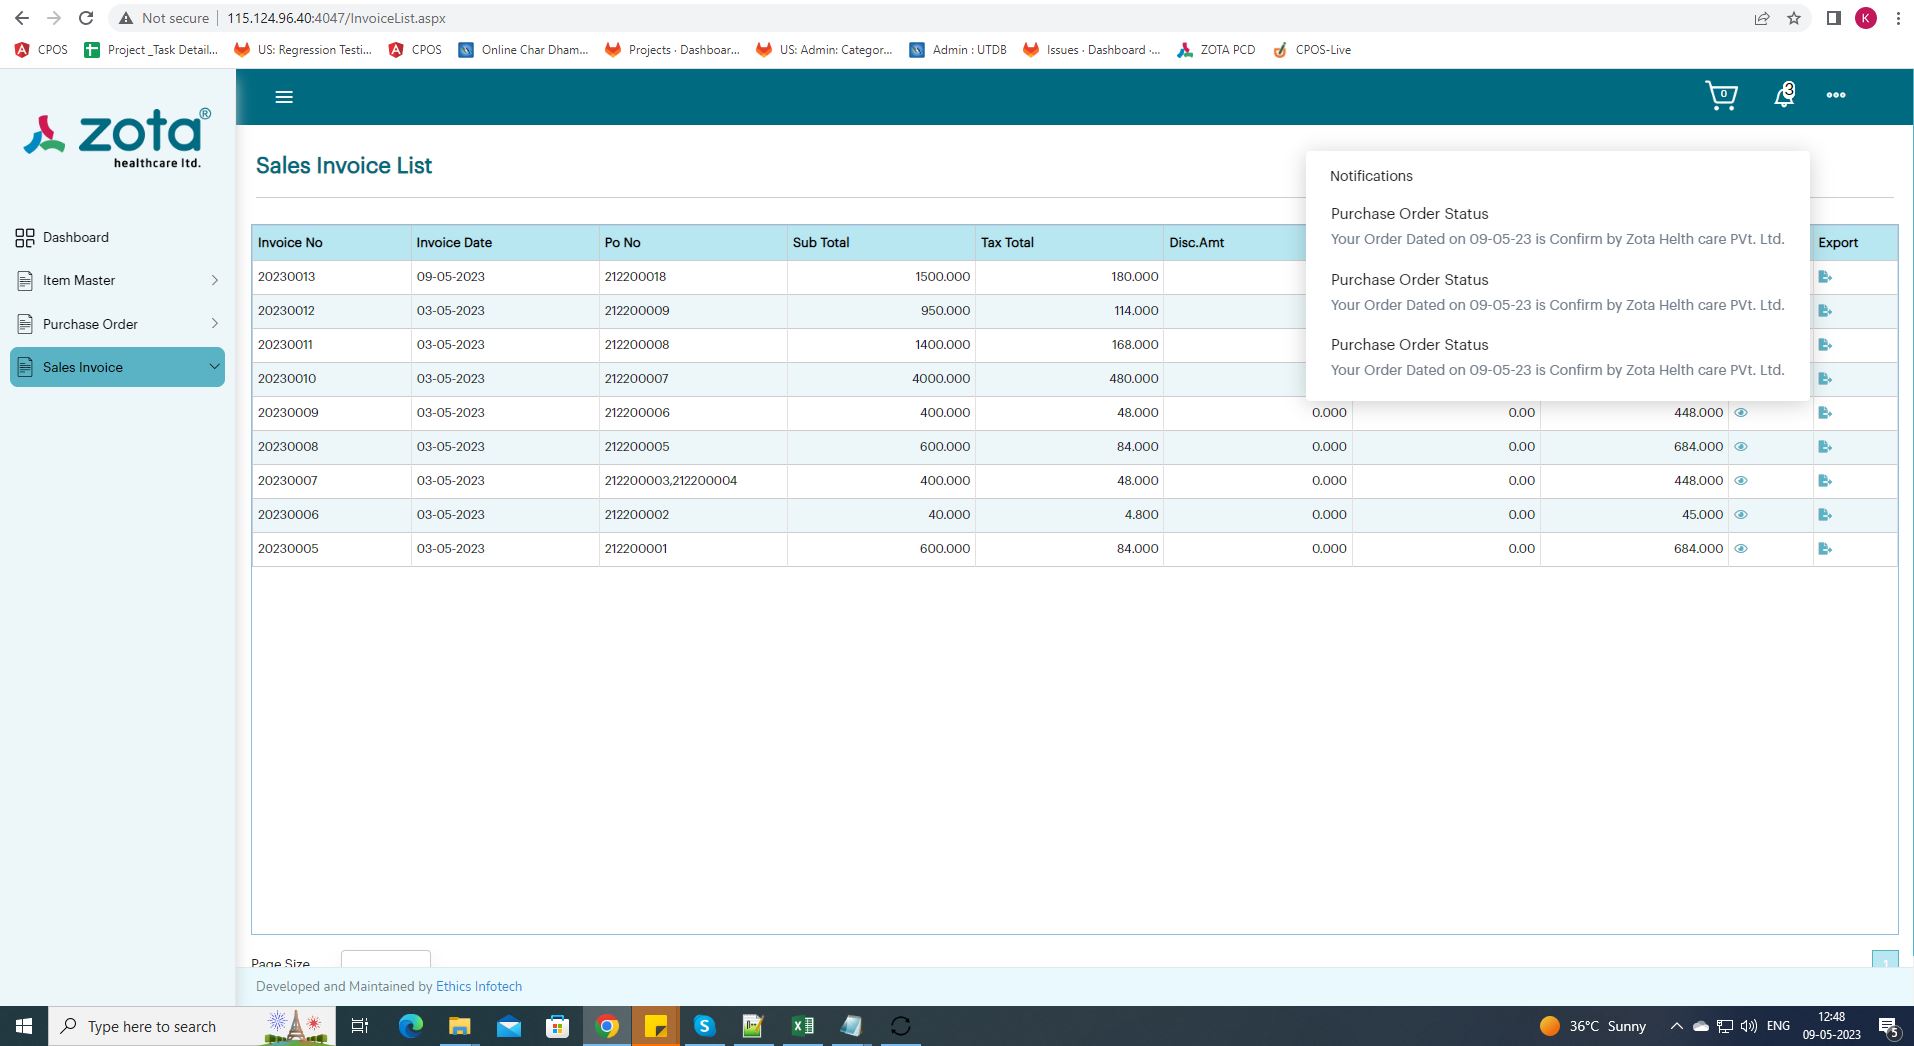The width and height of the screenshot is (1914, 1046).
Task: Collapse the Sales Invoice submenu arrow
Action: click(x=214, y=367)
